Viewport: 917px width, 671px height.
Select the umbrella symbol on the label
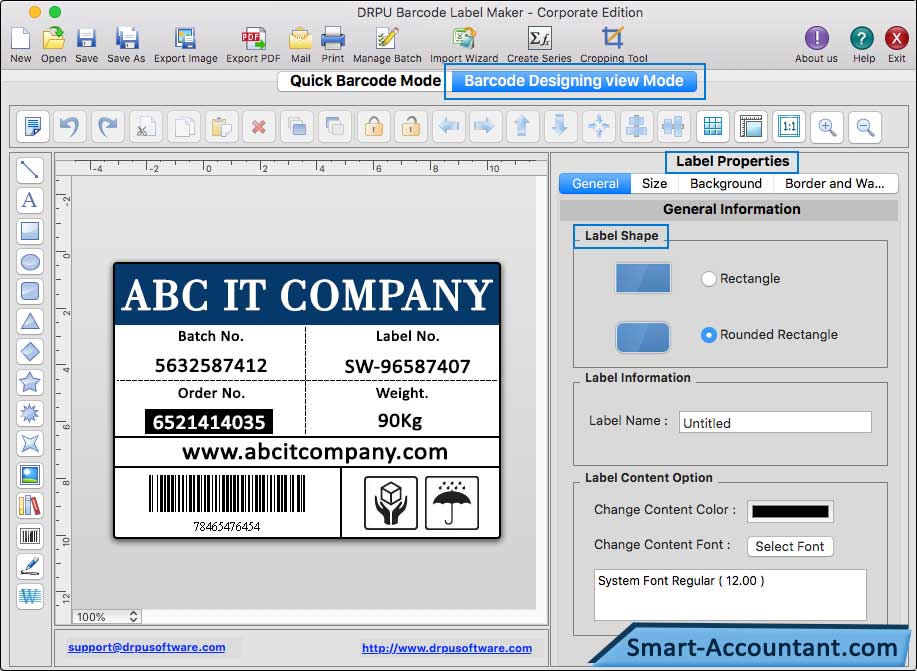451,503
